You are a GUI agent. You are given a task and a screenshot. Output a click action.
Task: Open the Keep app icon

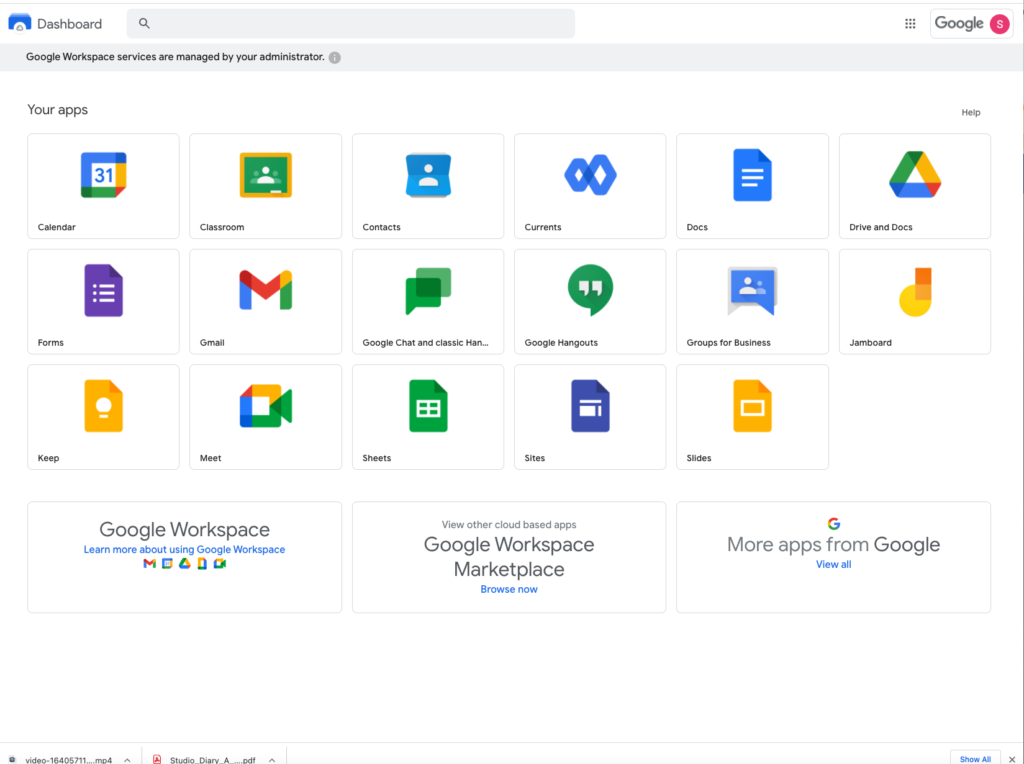(x=103, y=406)
